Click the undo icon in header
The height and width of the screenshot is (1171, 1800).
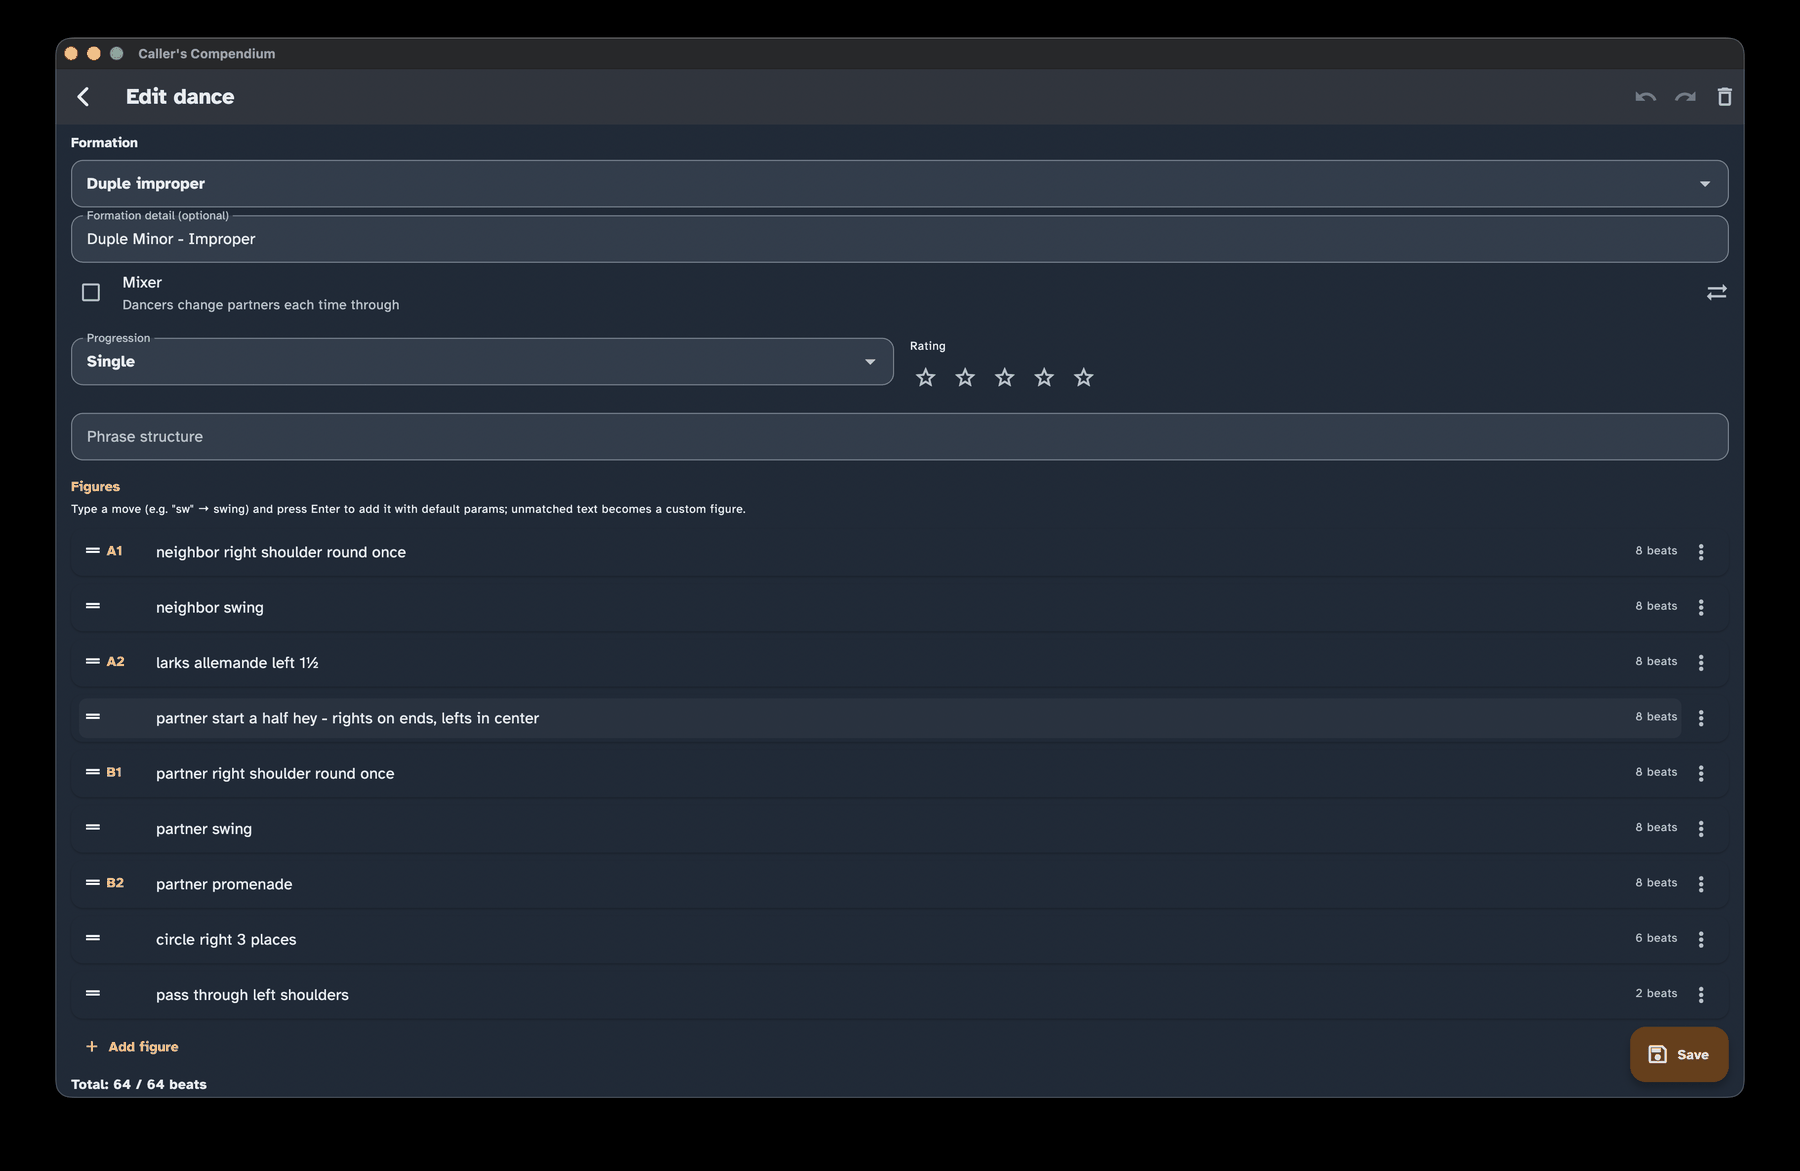pyautogui.click(x=1645, y=97)
